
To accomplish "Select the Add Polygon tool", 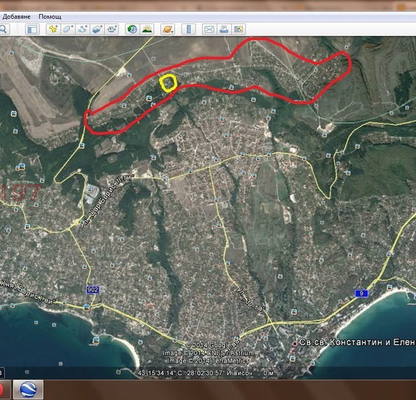I will pos(69,29).
